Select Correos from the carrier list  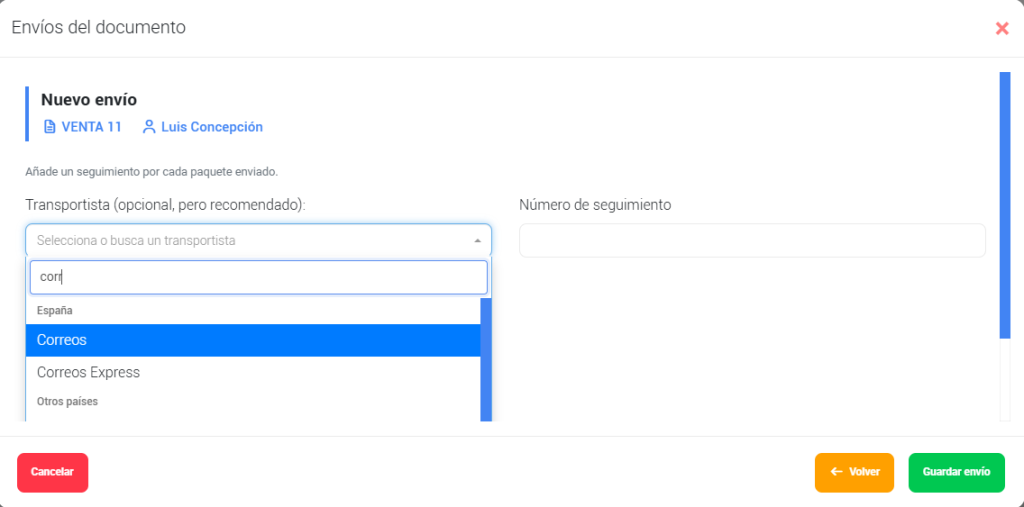click(x=253, y=340)
